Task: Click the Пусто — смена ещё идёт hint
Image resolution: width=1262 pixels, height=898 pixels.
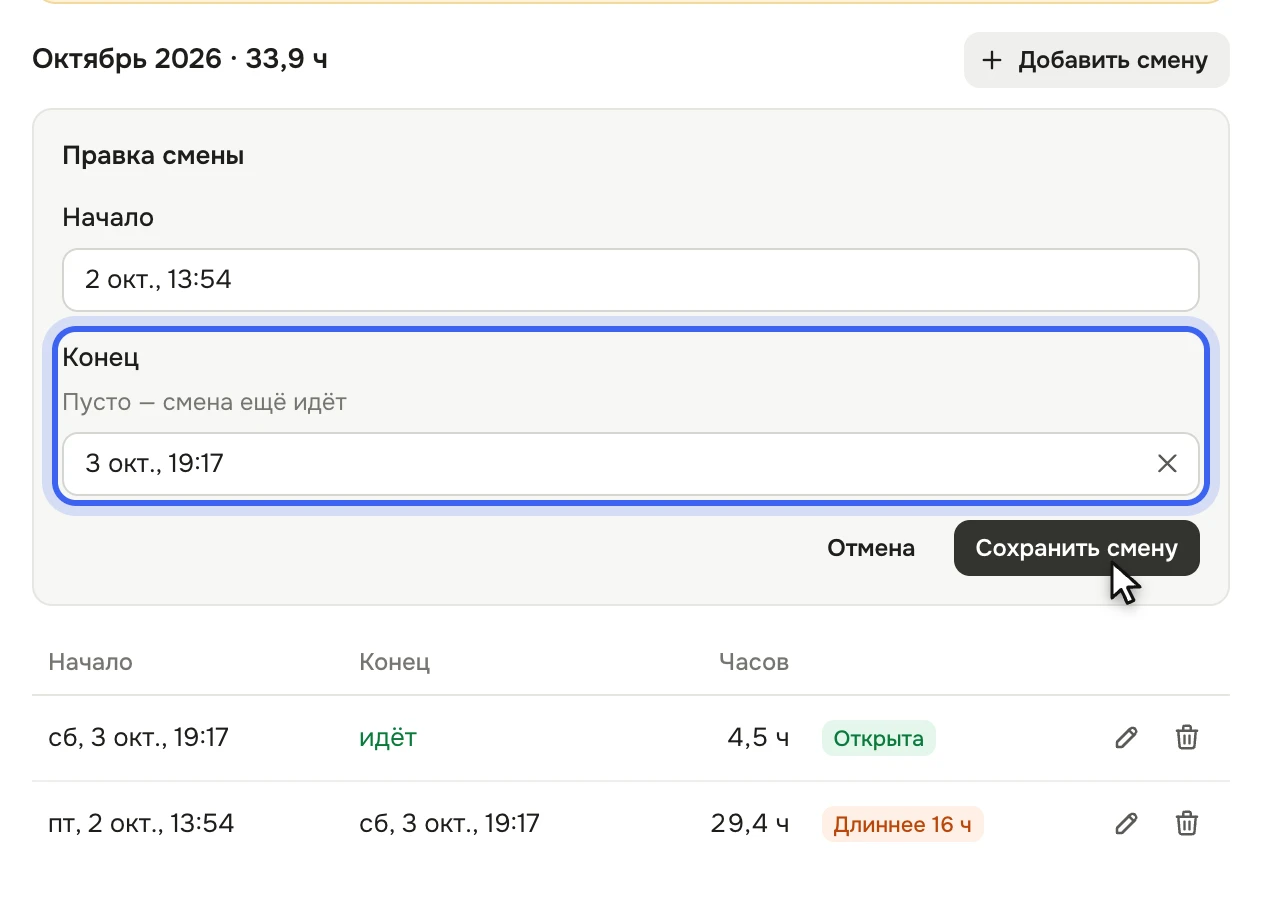Action: 204,403
